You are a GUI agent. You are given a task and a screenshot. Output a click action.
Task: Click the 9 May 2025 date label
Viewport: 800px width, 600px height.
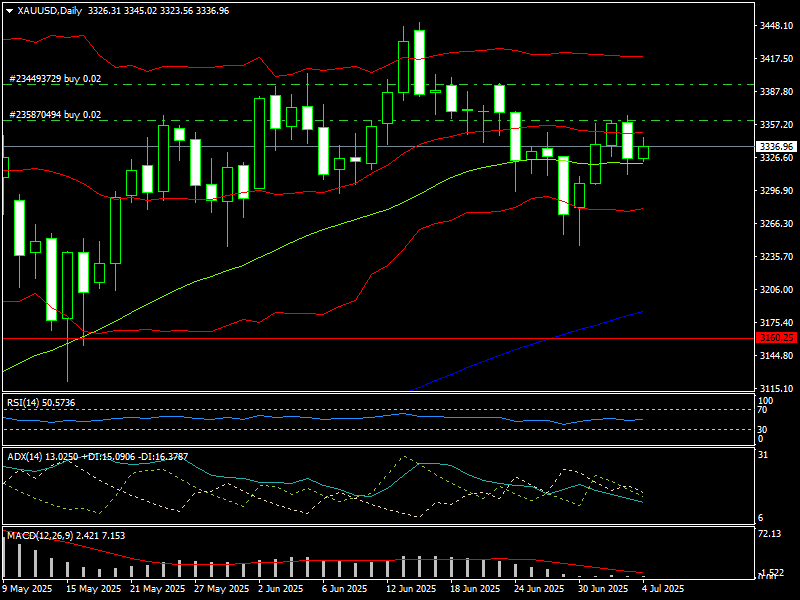pyautogui.click(x=28, y=589)
